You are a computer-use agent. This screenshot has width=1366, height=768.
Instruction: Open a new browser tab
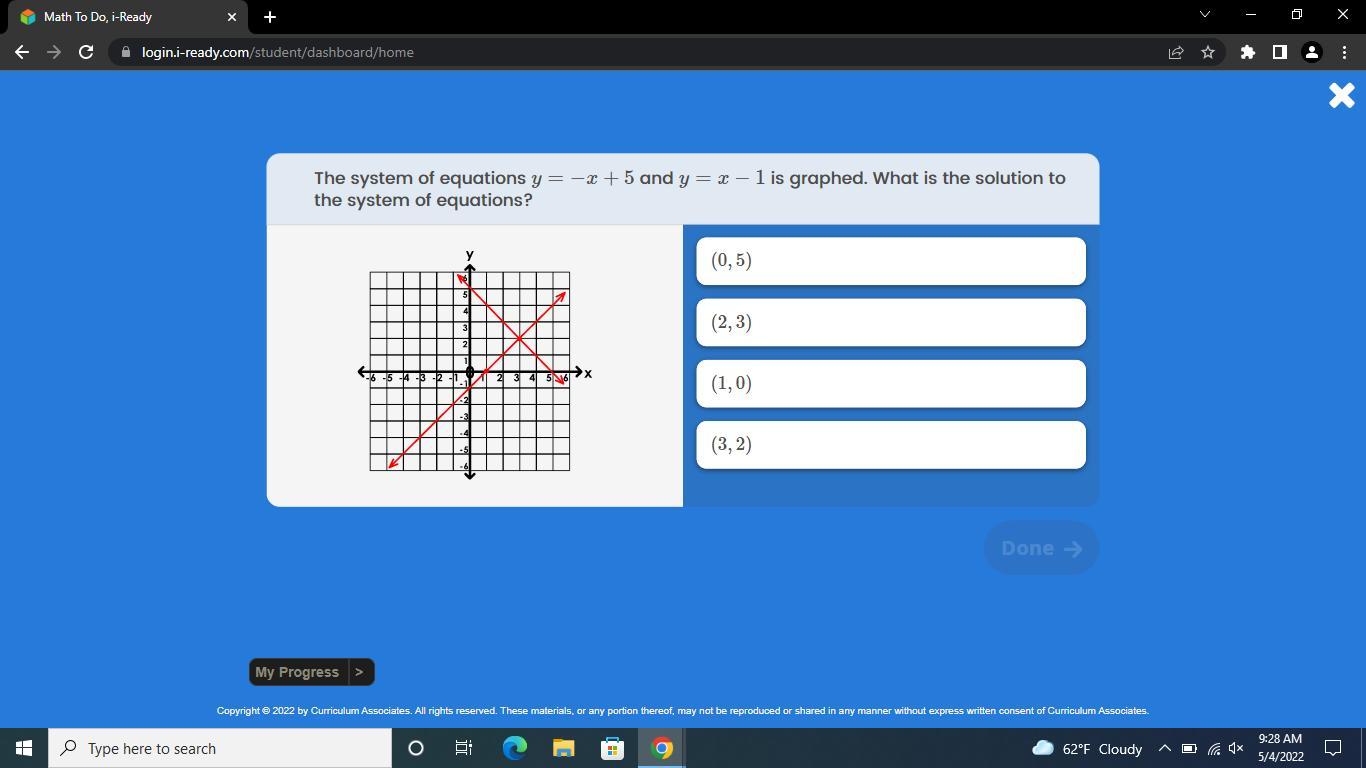(269, 16)
